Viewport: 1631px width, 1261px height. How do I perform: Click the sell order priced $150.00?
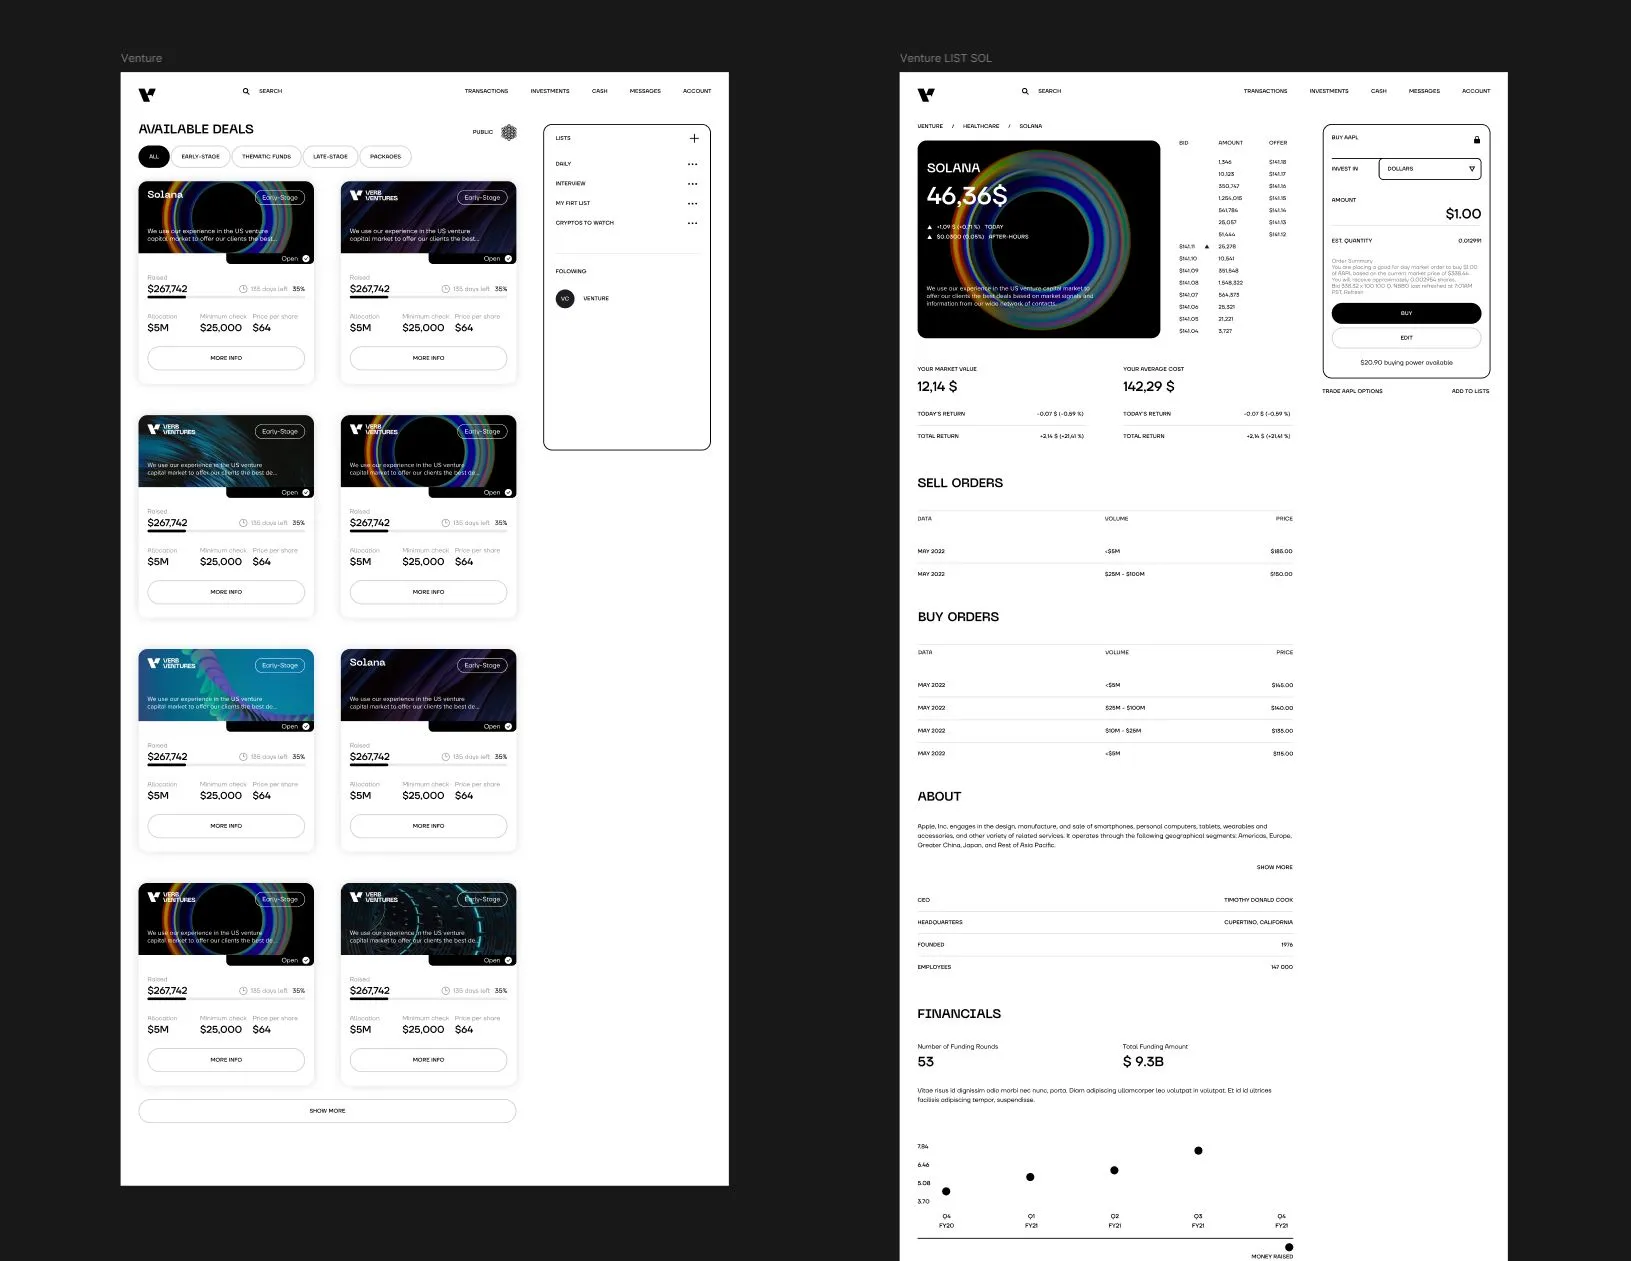coord(1105,574)
